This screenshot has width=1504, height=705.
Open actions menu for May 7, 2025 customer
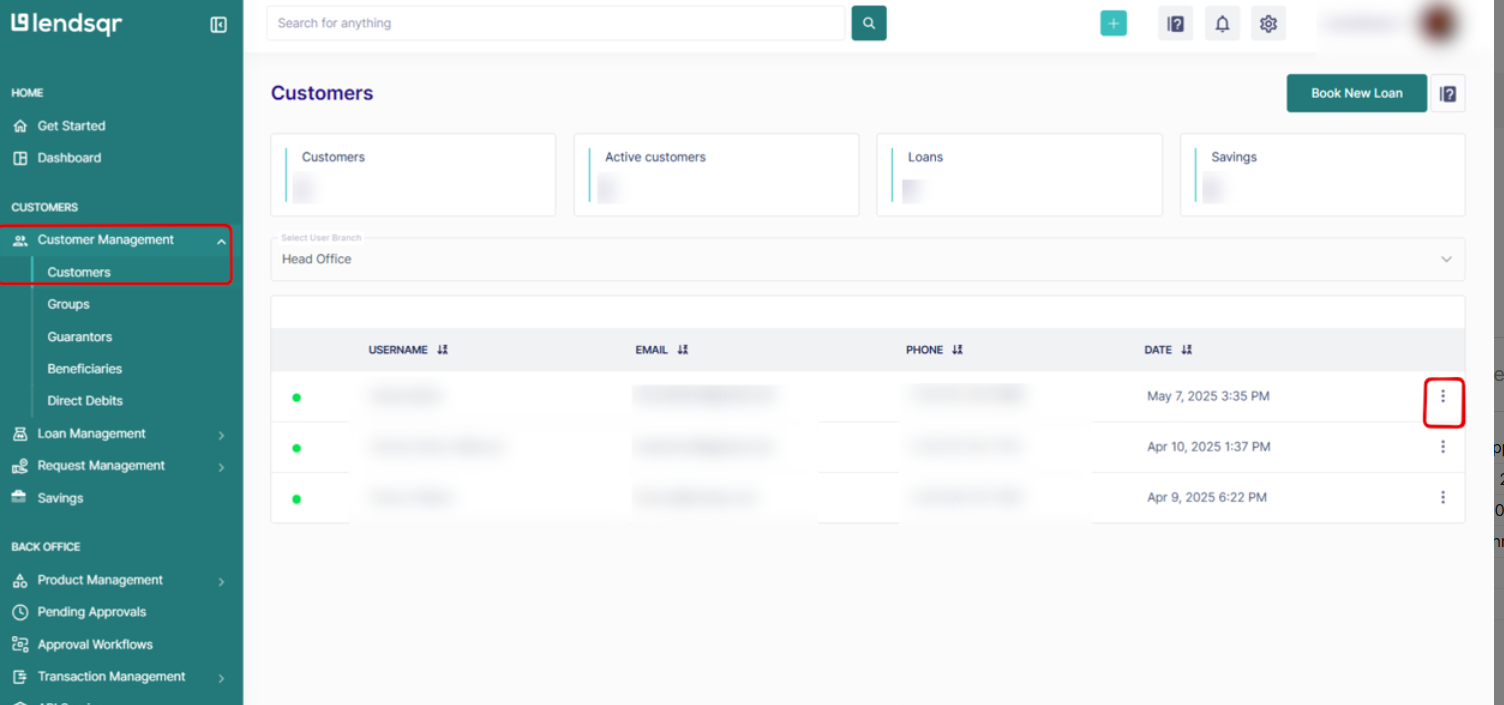[1442, 396]
